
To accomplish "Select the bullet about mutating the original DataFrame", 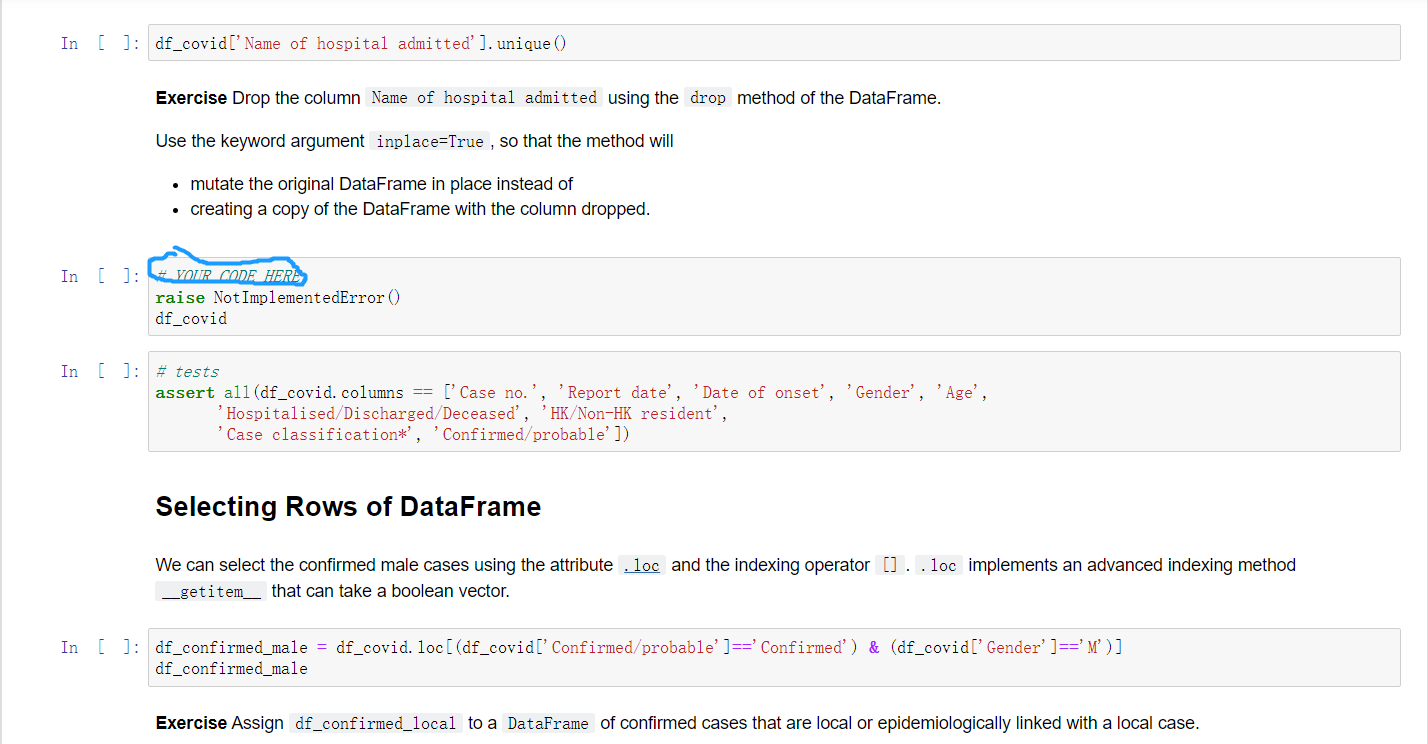I will click(x=380, y=183).
